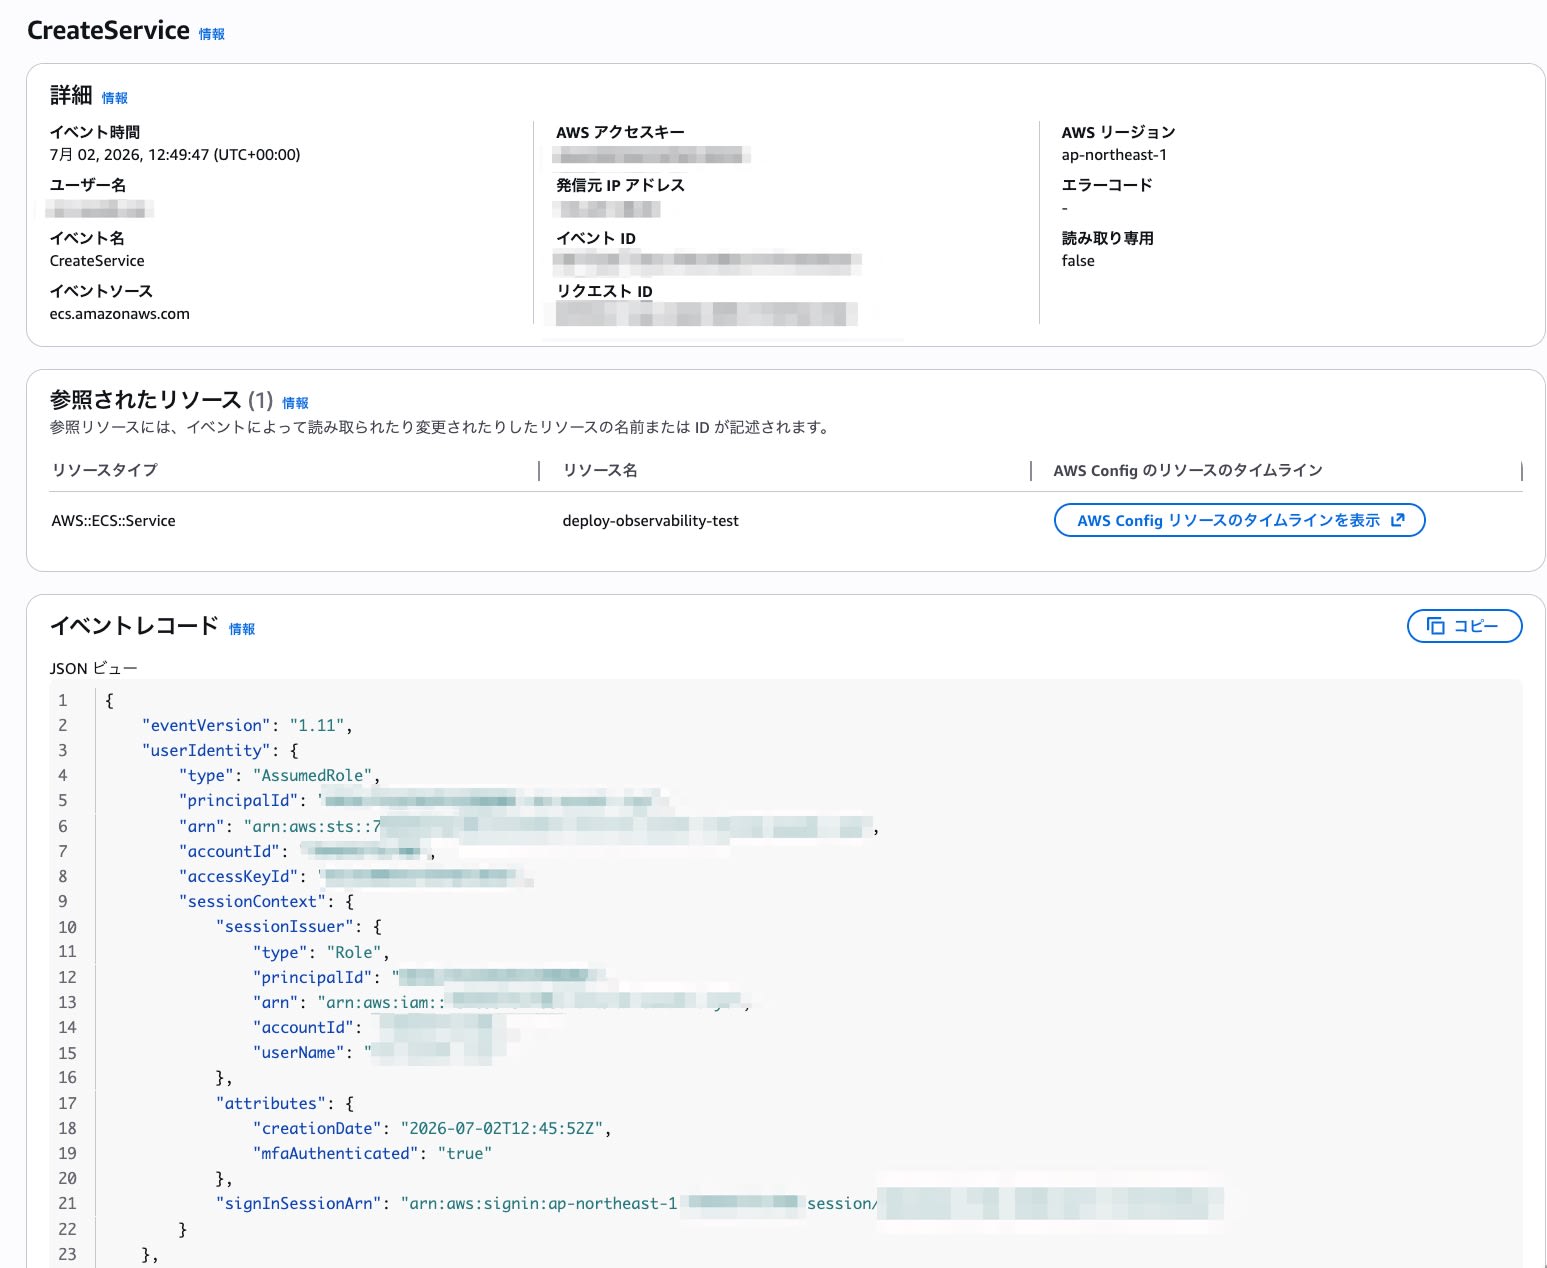Click the external-link icon in the AWS Config timeline button

point(1398,520)
